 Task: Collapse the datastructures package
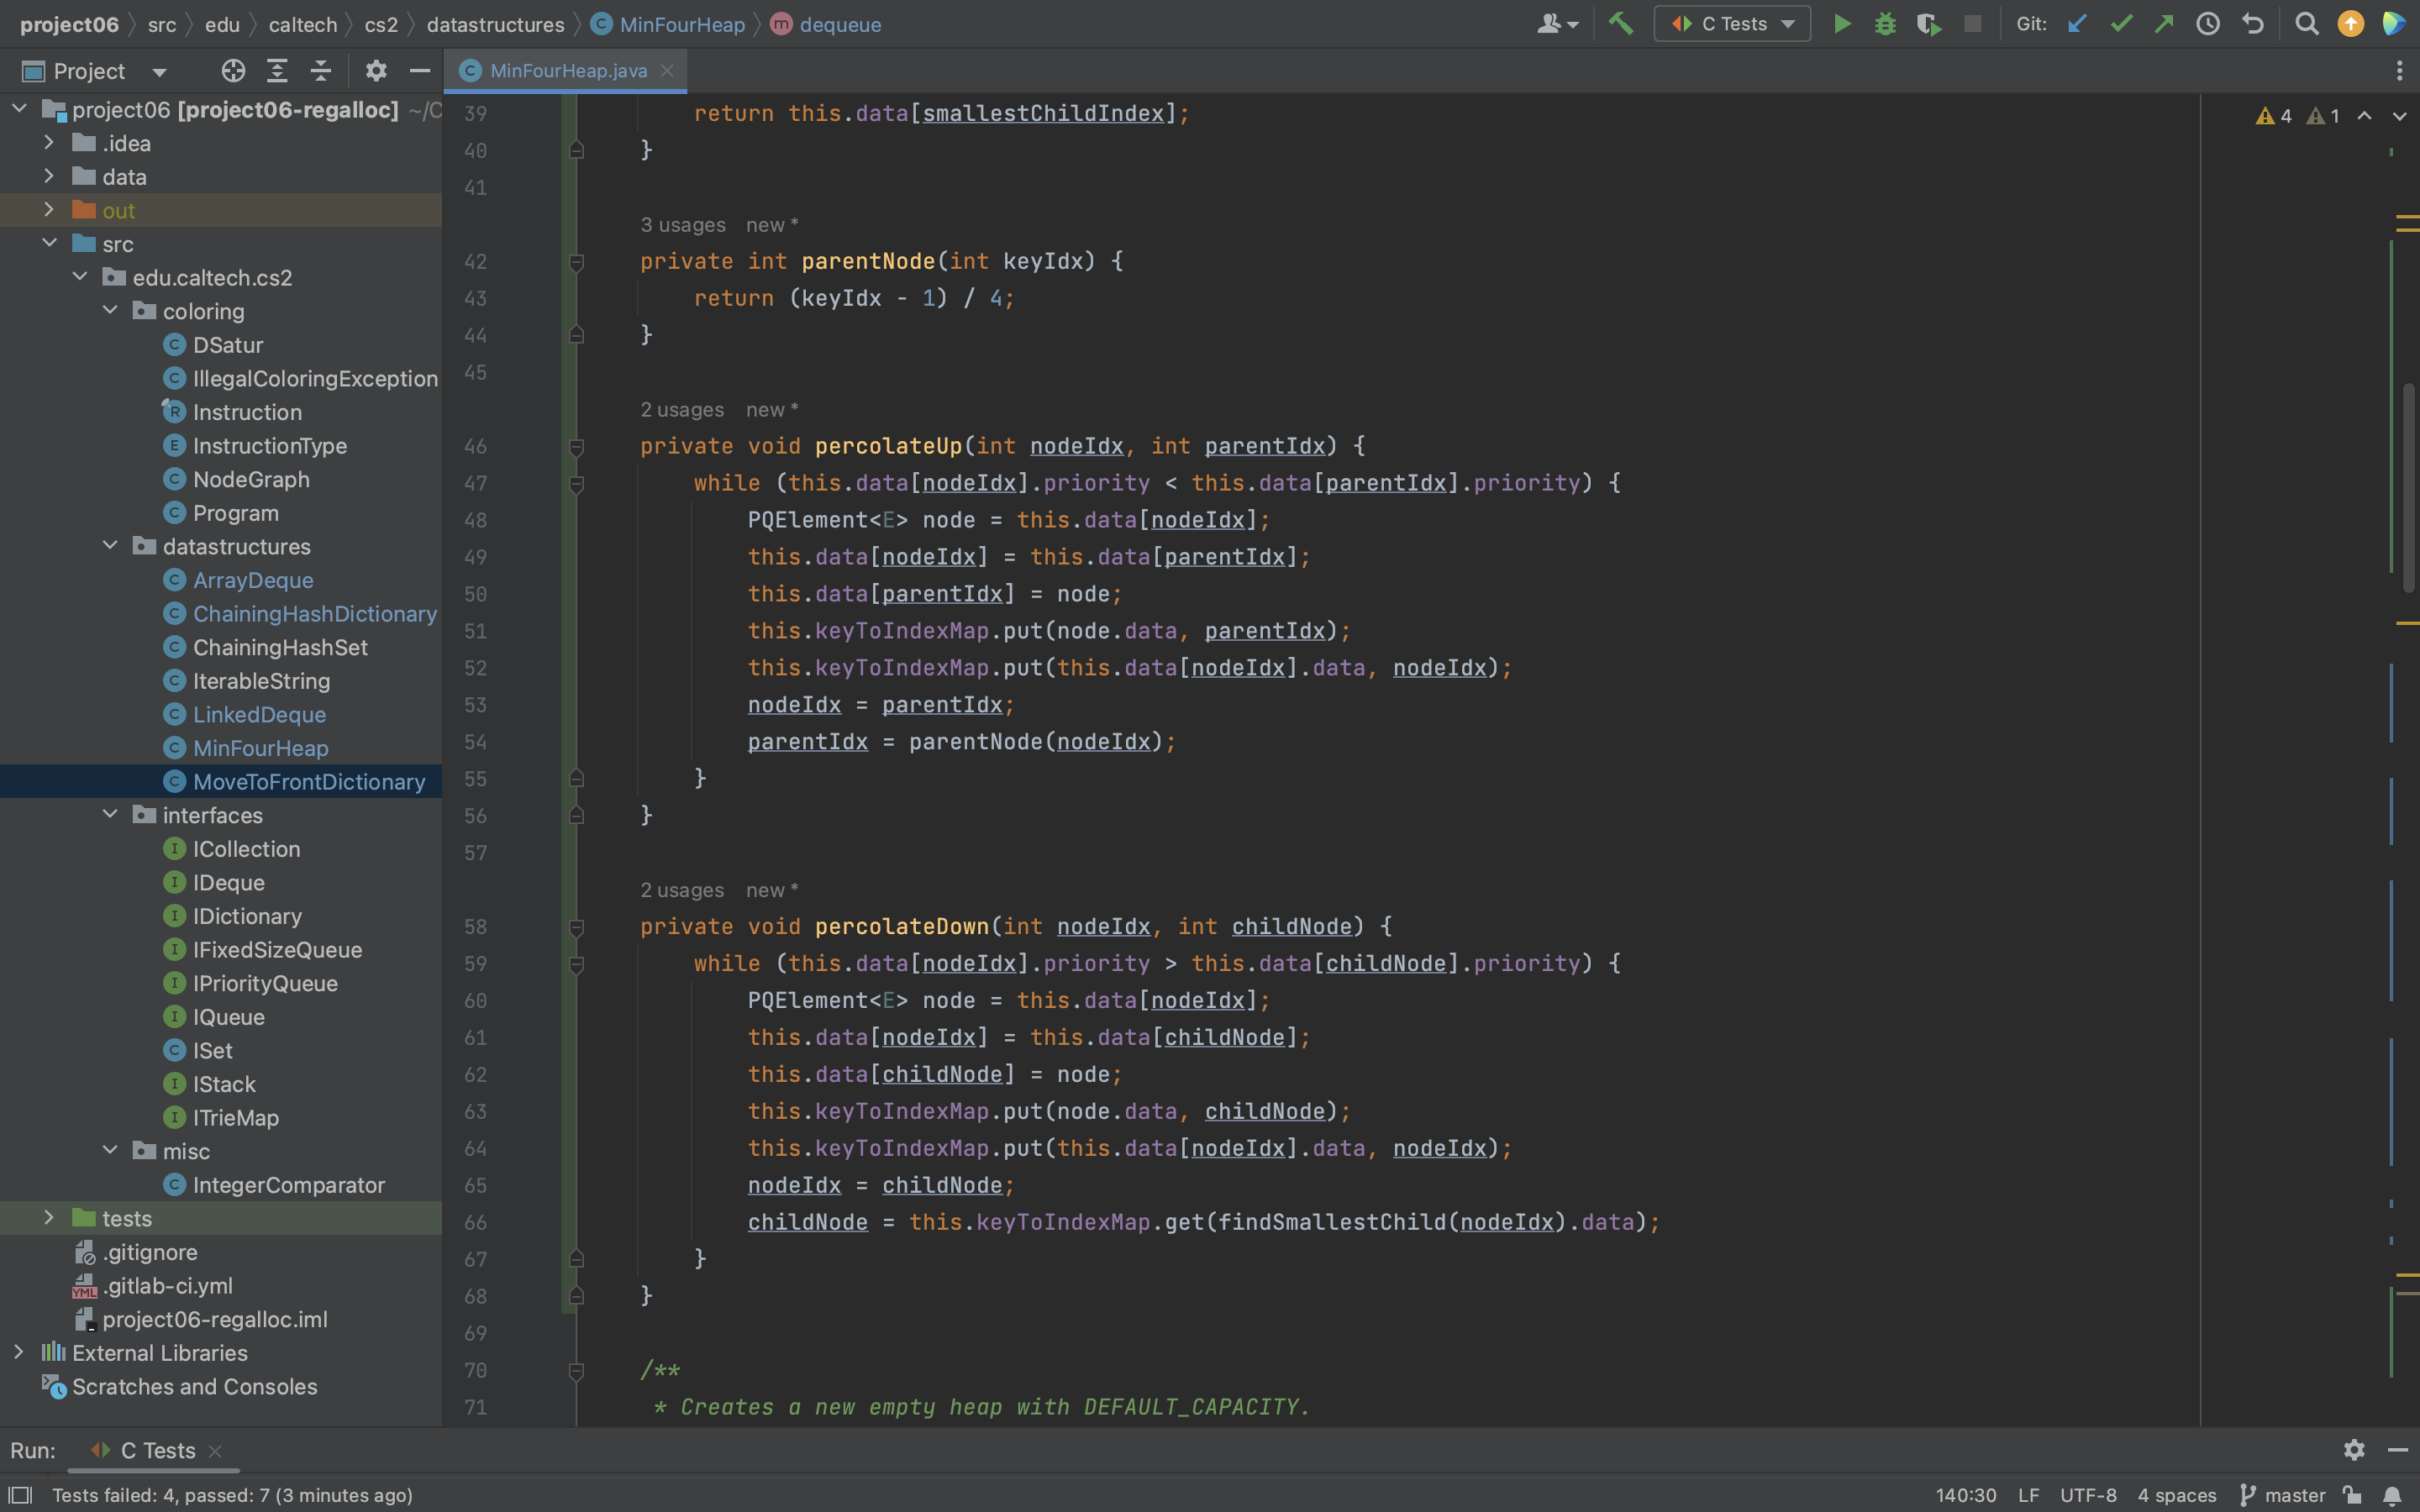click(110, 546)
